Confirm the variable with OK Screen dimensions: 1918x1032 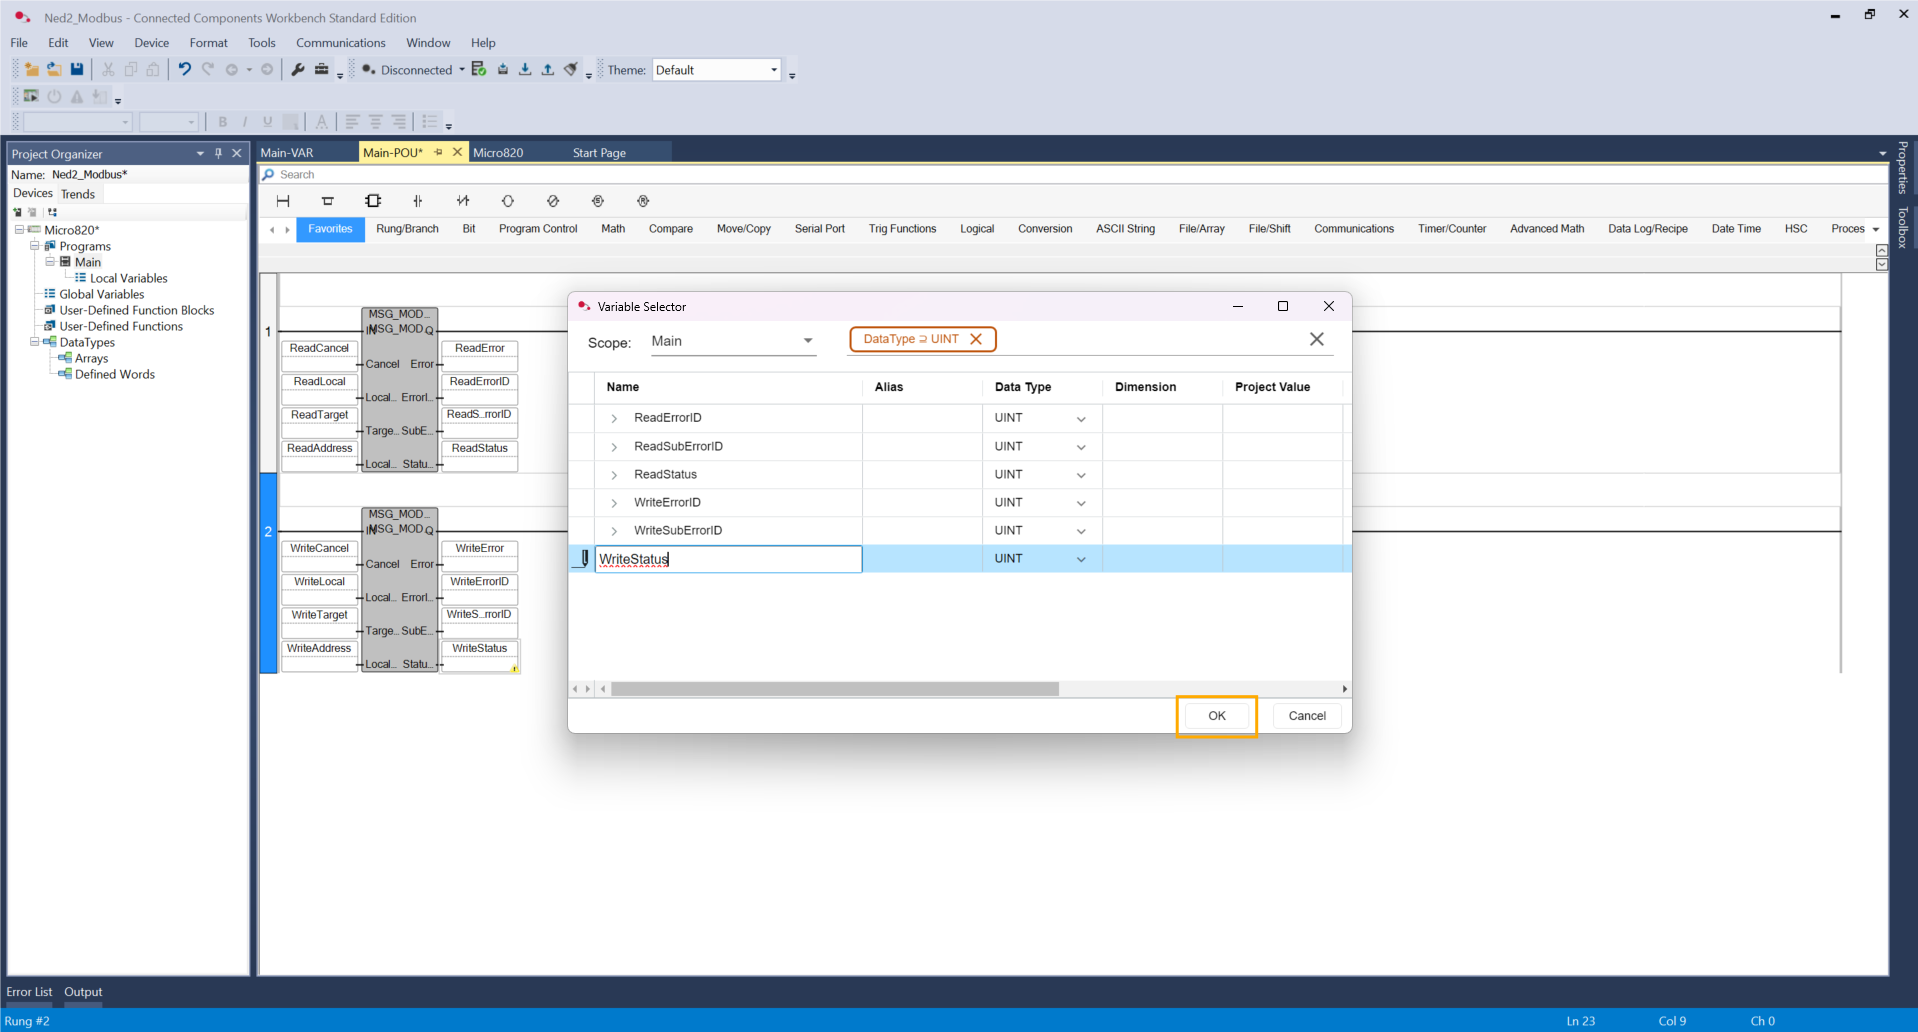point(1216,716)
